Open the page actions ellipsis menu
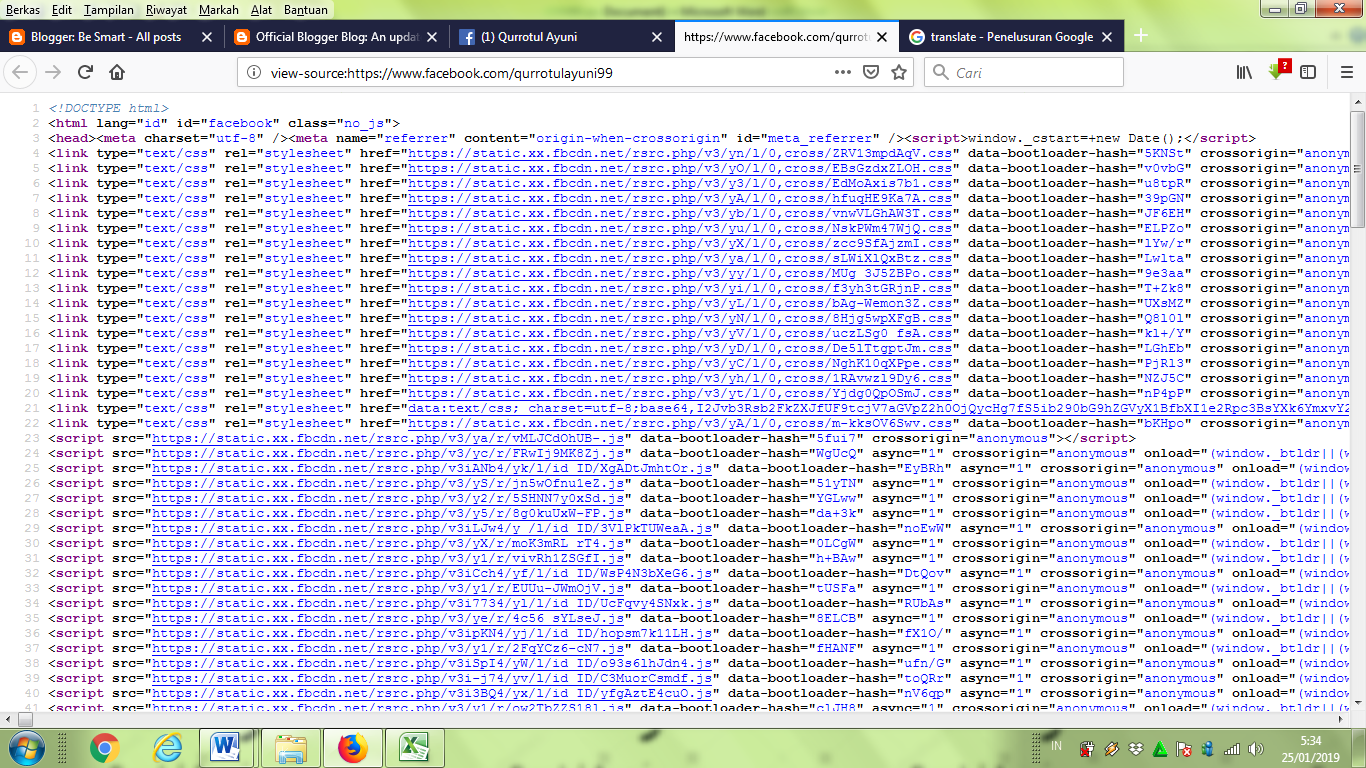The width and height of the screenshot is (1366, 768). 843,71
